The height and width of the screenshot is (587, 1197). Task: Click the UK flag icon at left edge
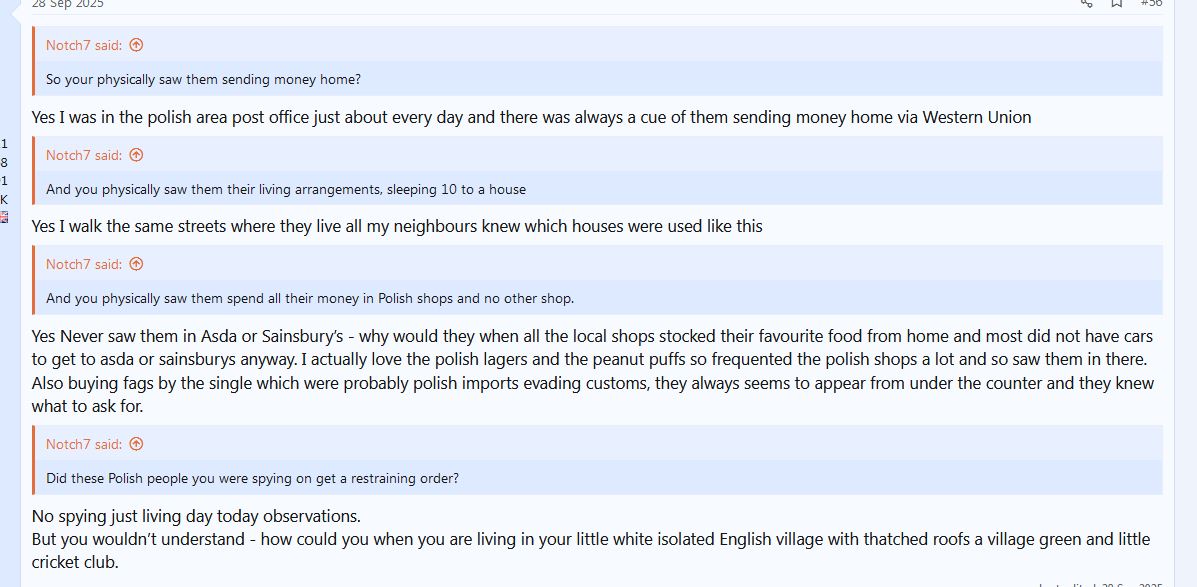[4, 217]
